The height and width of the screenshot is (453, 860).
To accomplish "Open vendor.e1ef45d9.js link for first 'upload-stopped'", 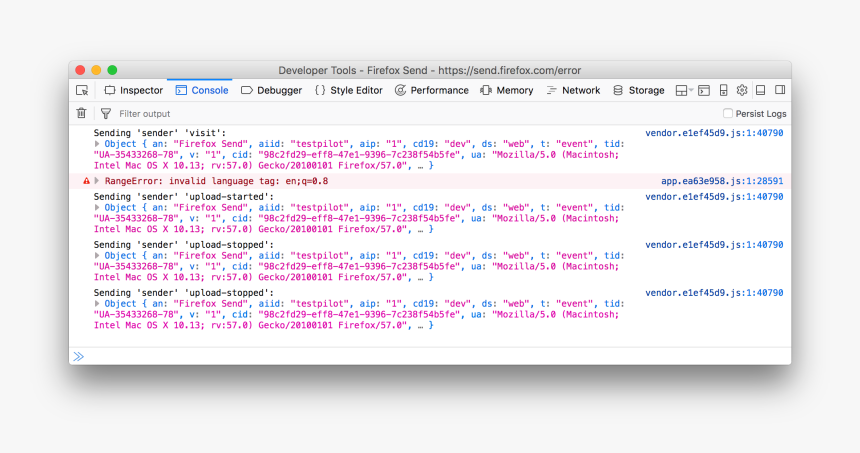I will [x=714, y=245].
